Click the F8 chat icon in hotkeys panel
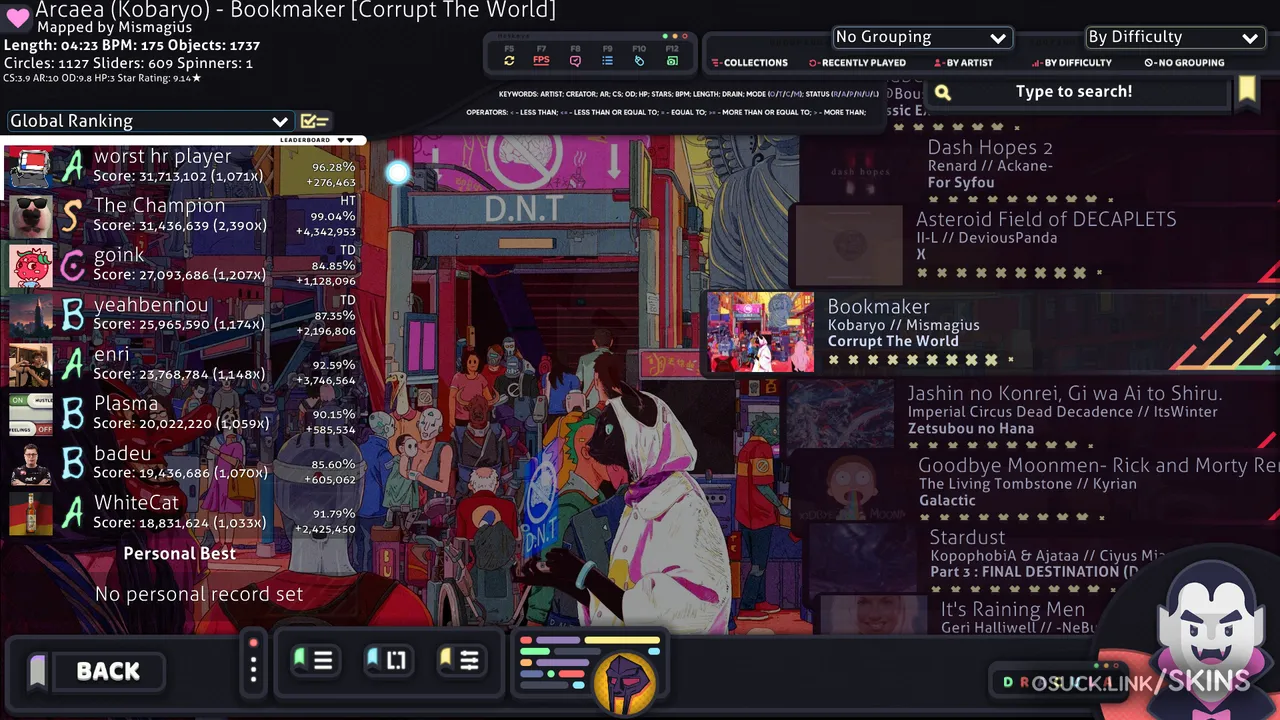Viewport: 1280px width, 720px height. 575,60
